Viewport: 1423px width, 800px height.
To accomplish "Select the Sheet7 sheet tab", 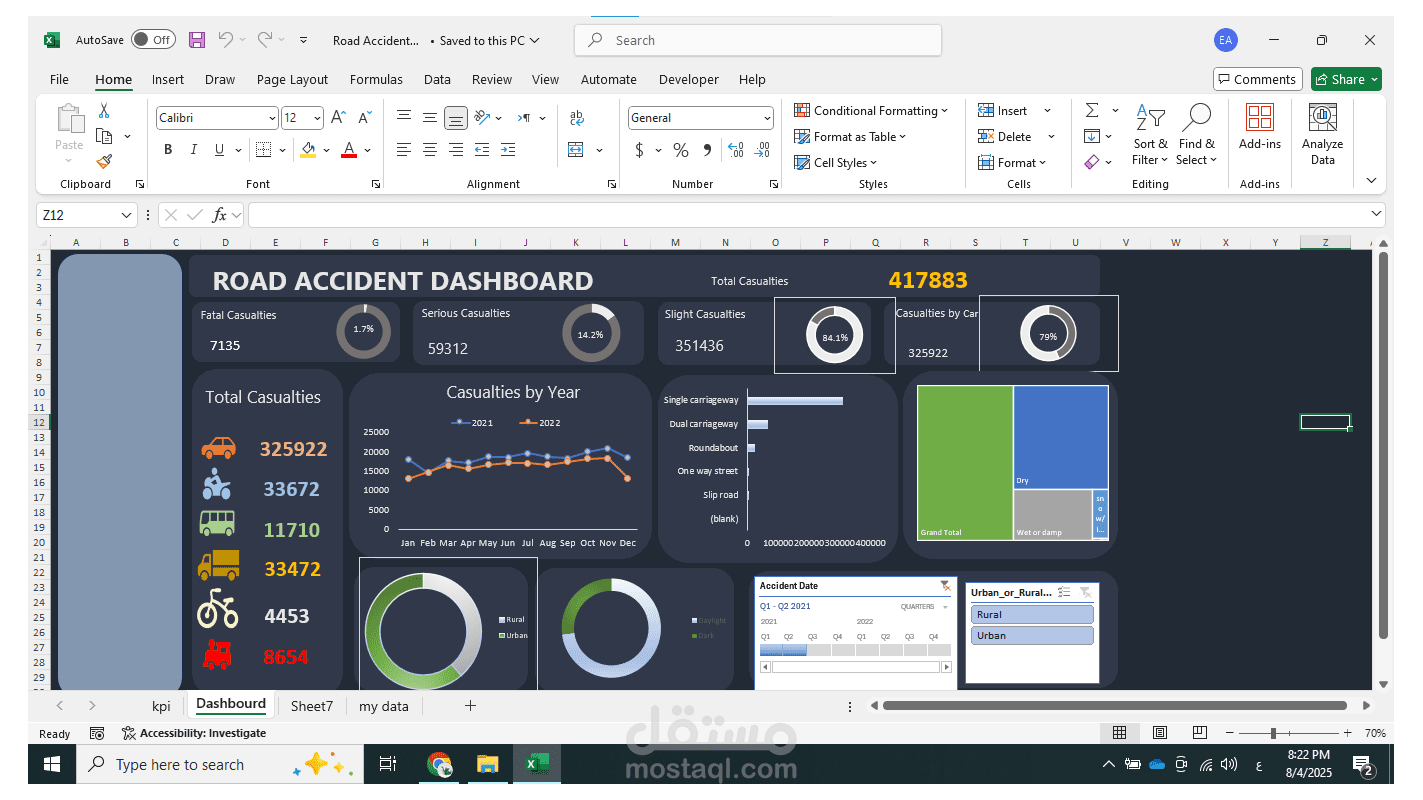I will 312,706.
